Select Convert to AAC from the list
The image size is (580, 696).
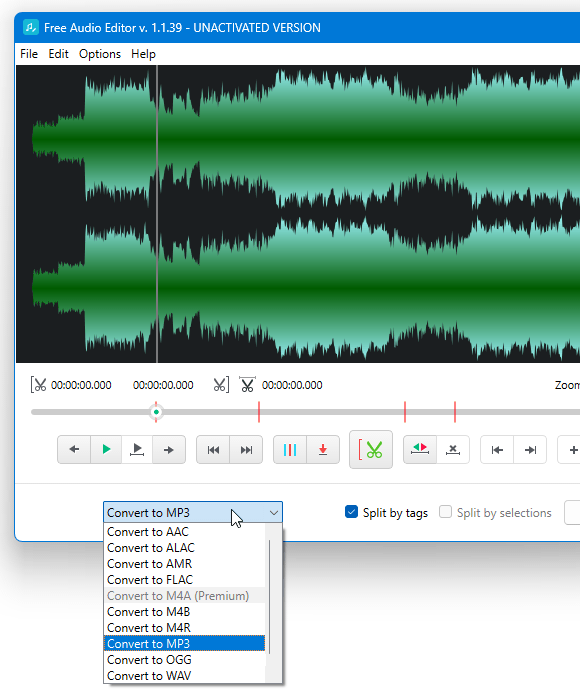(x=185, y=531)
